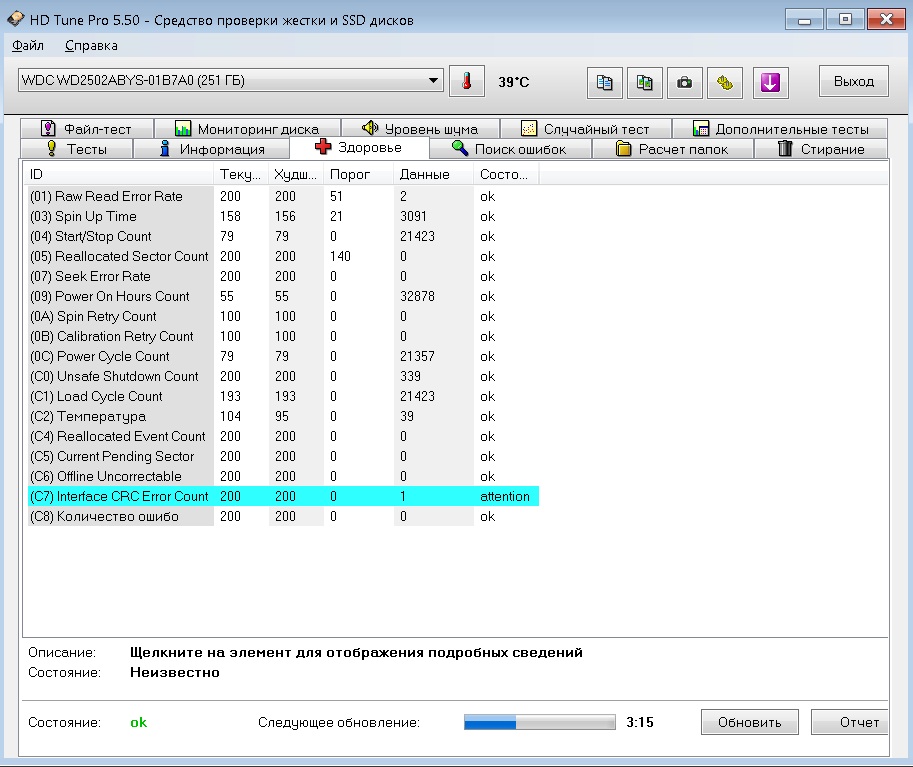Click the Отчет button
This screenshot has width=913, height=767.
point(851,722)
